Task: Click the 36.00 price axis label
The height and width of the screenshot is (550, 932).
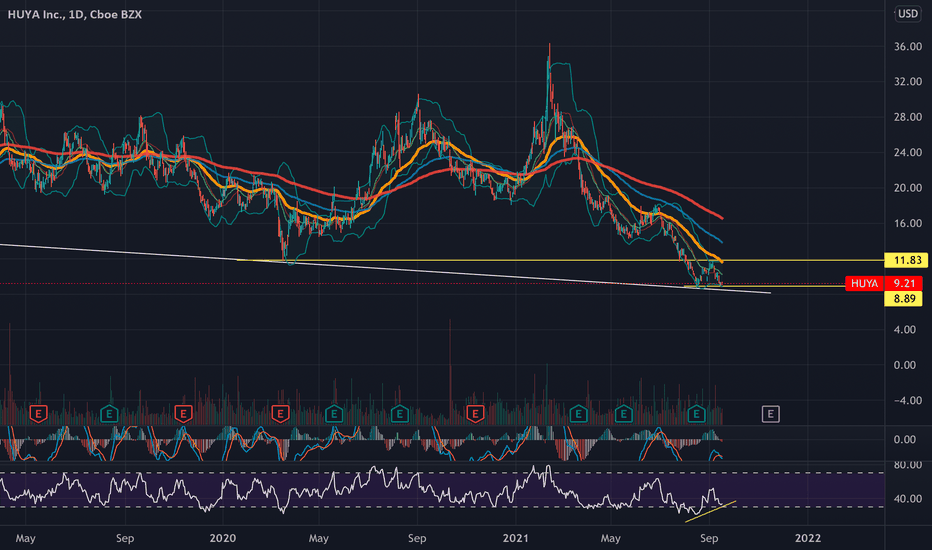Action: (x=908, y=46)
